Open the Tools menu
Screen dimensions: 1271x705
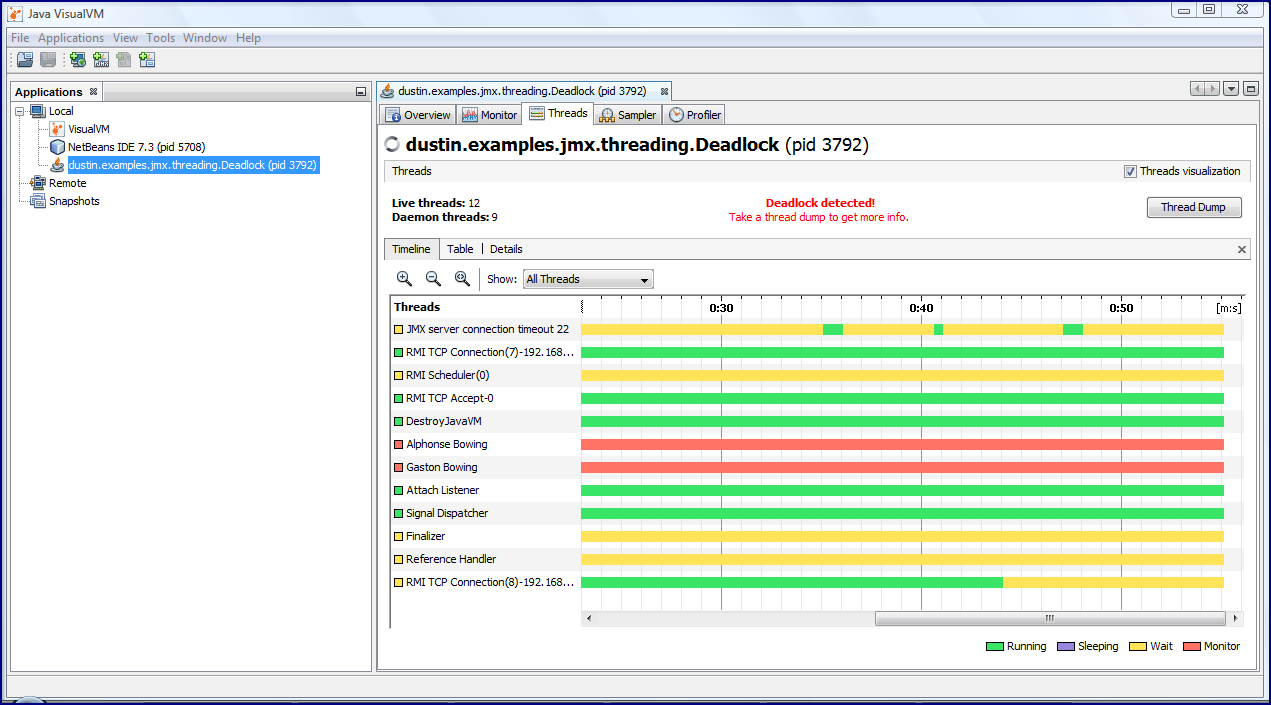160,38
